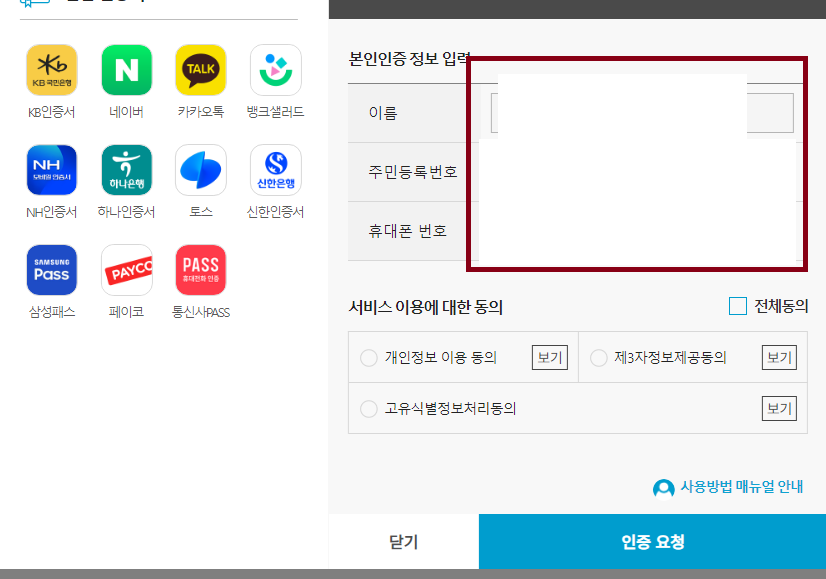The image size is (826, 579).
Task: Choose 하나인증서 verification method
Action: (126, 169)
